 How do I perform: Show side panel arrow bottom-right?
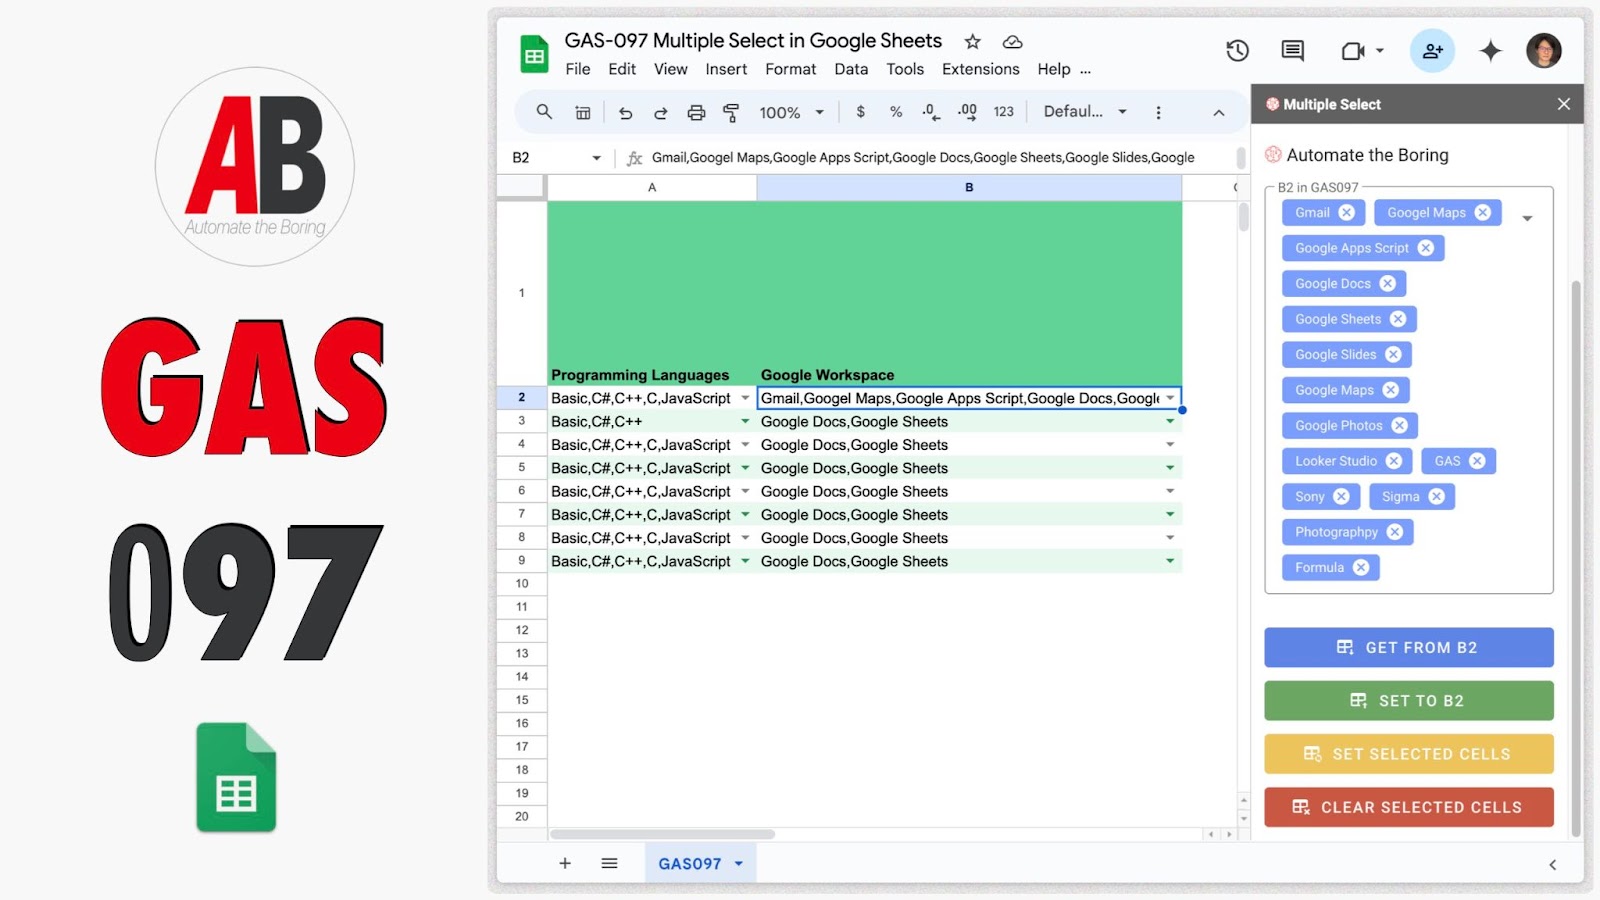coord(1553,865)
